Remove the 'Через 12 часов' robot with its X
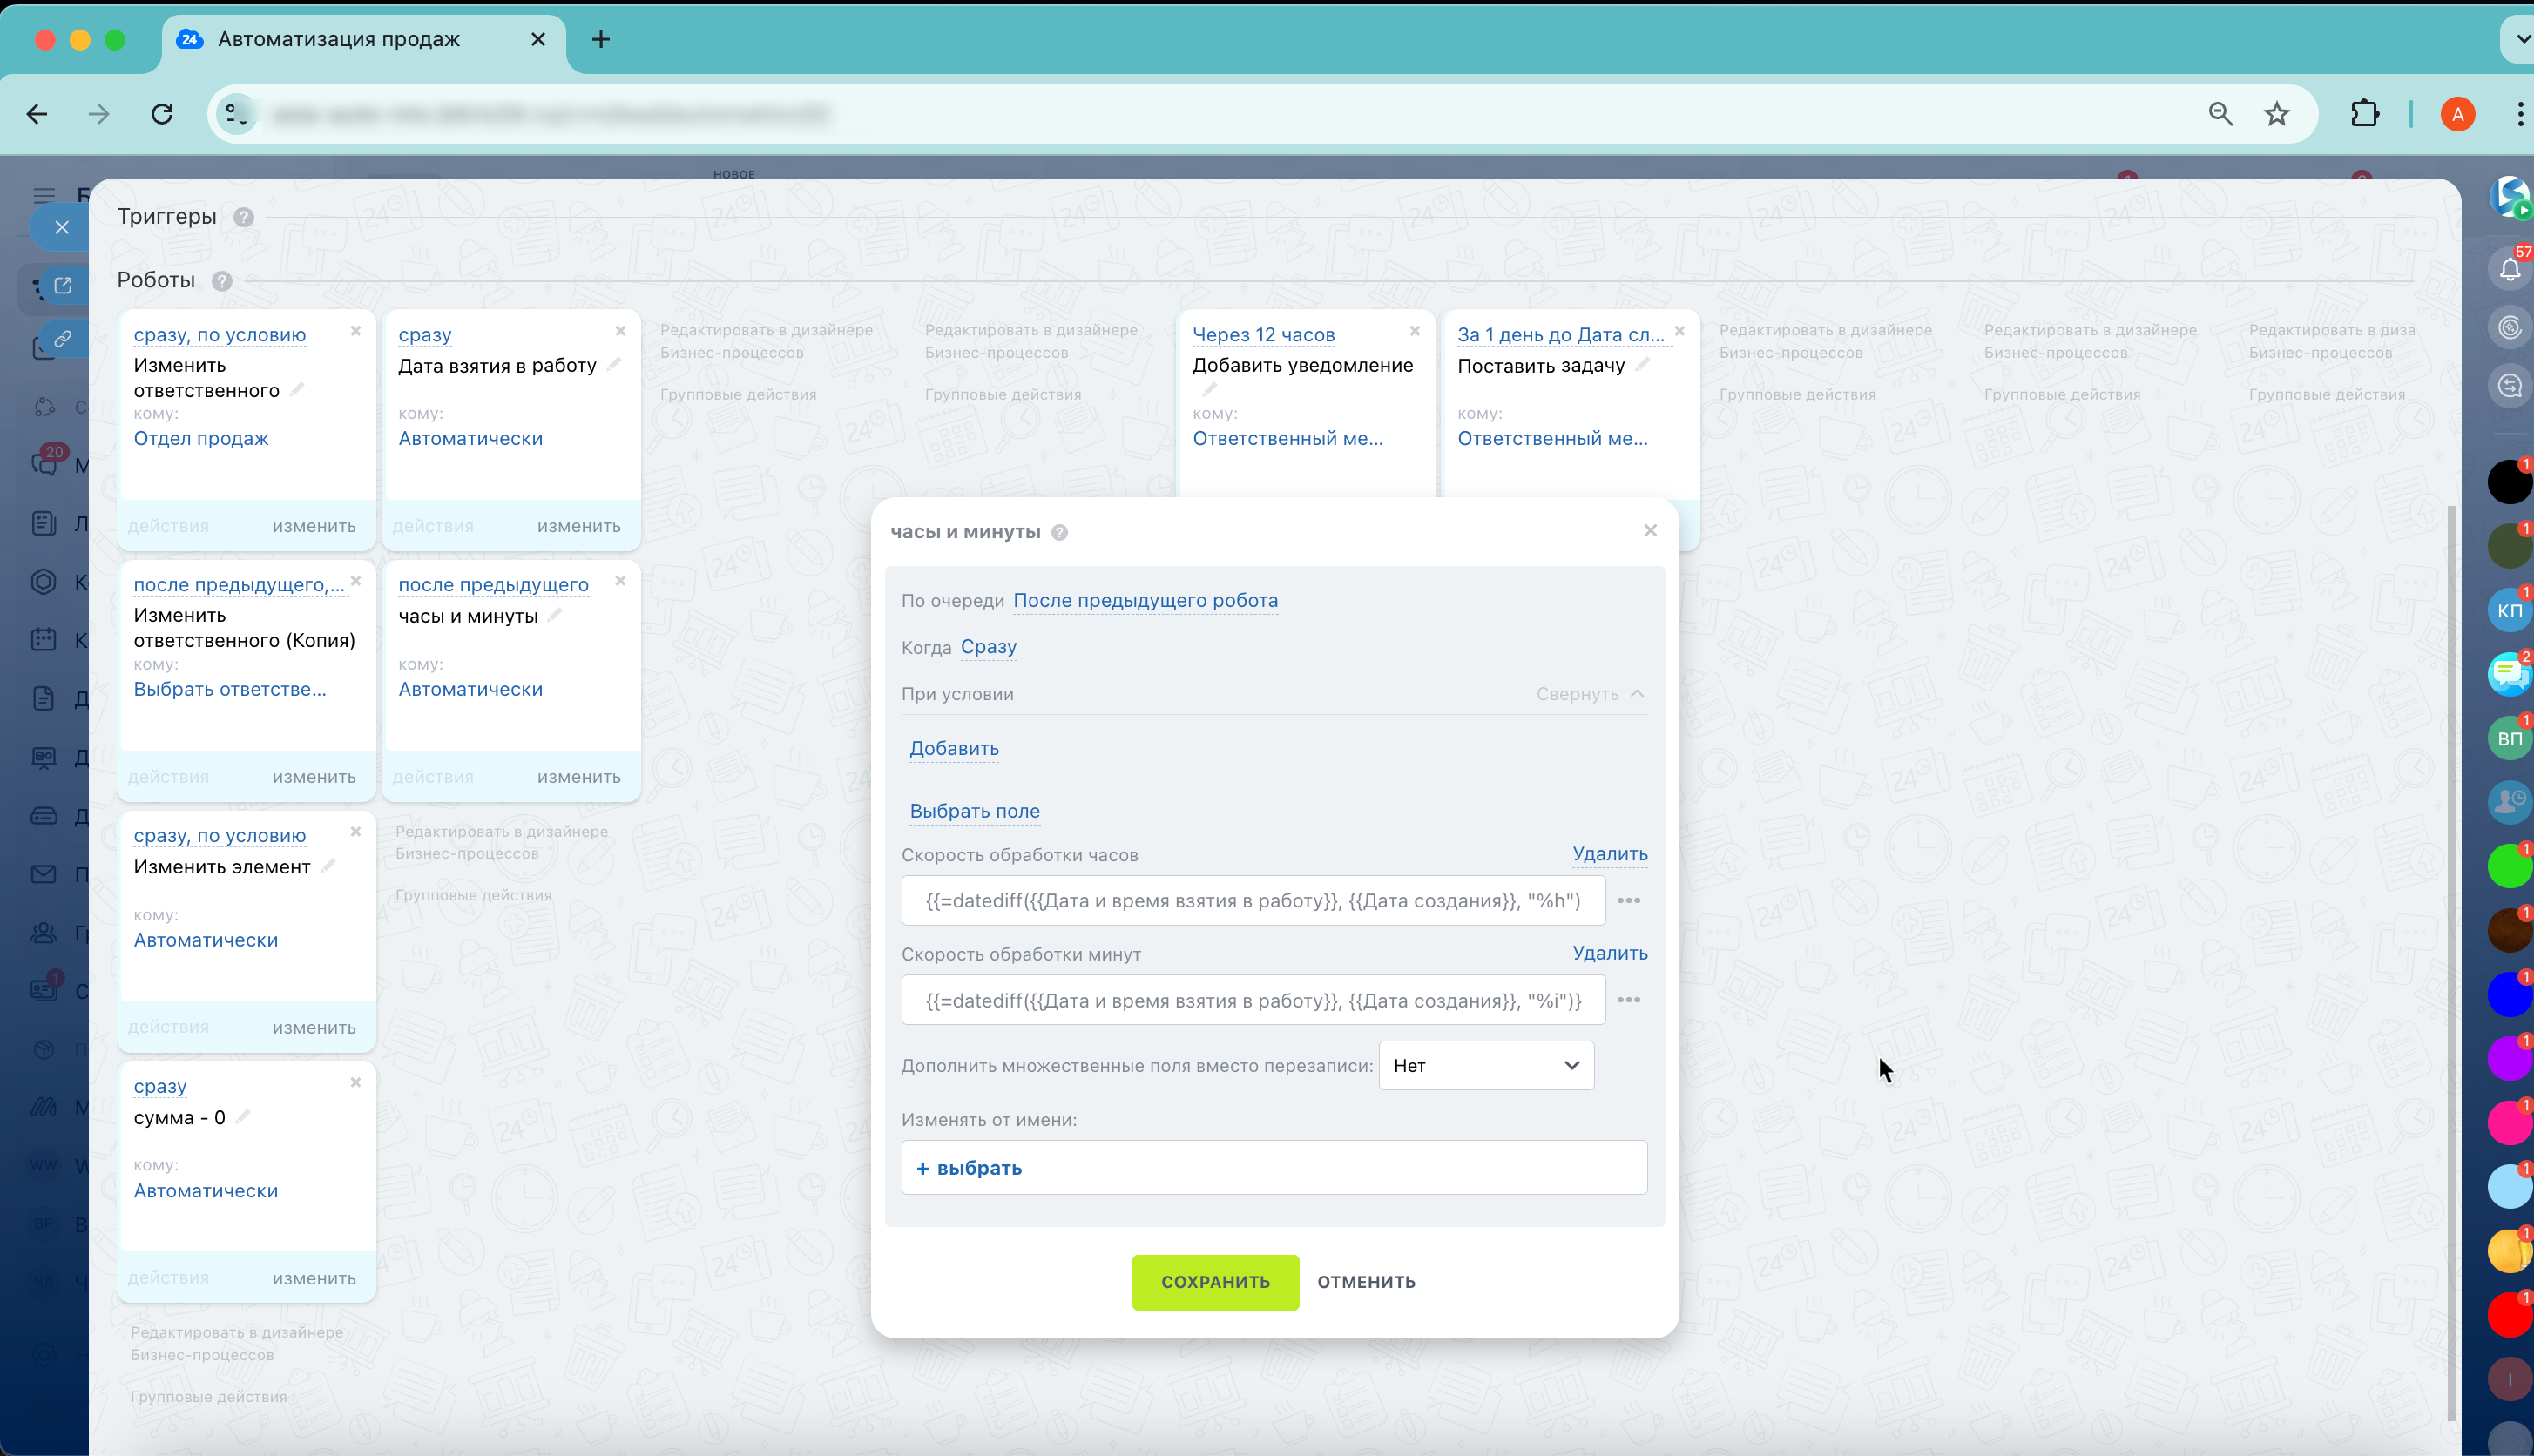 point(1414,331)
